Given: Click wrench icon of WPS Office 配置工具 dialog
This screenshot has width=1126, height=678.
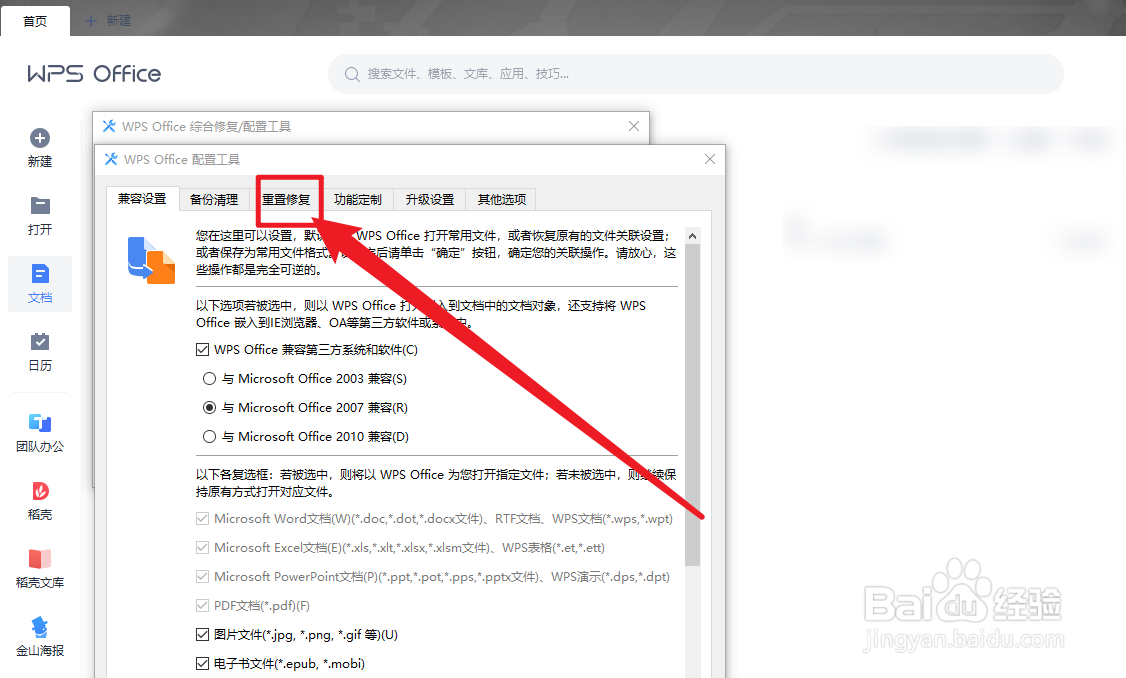Looking at the screenshot, I should pos(111,159).
